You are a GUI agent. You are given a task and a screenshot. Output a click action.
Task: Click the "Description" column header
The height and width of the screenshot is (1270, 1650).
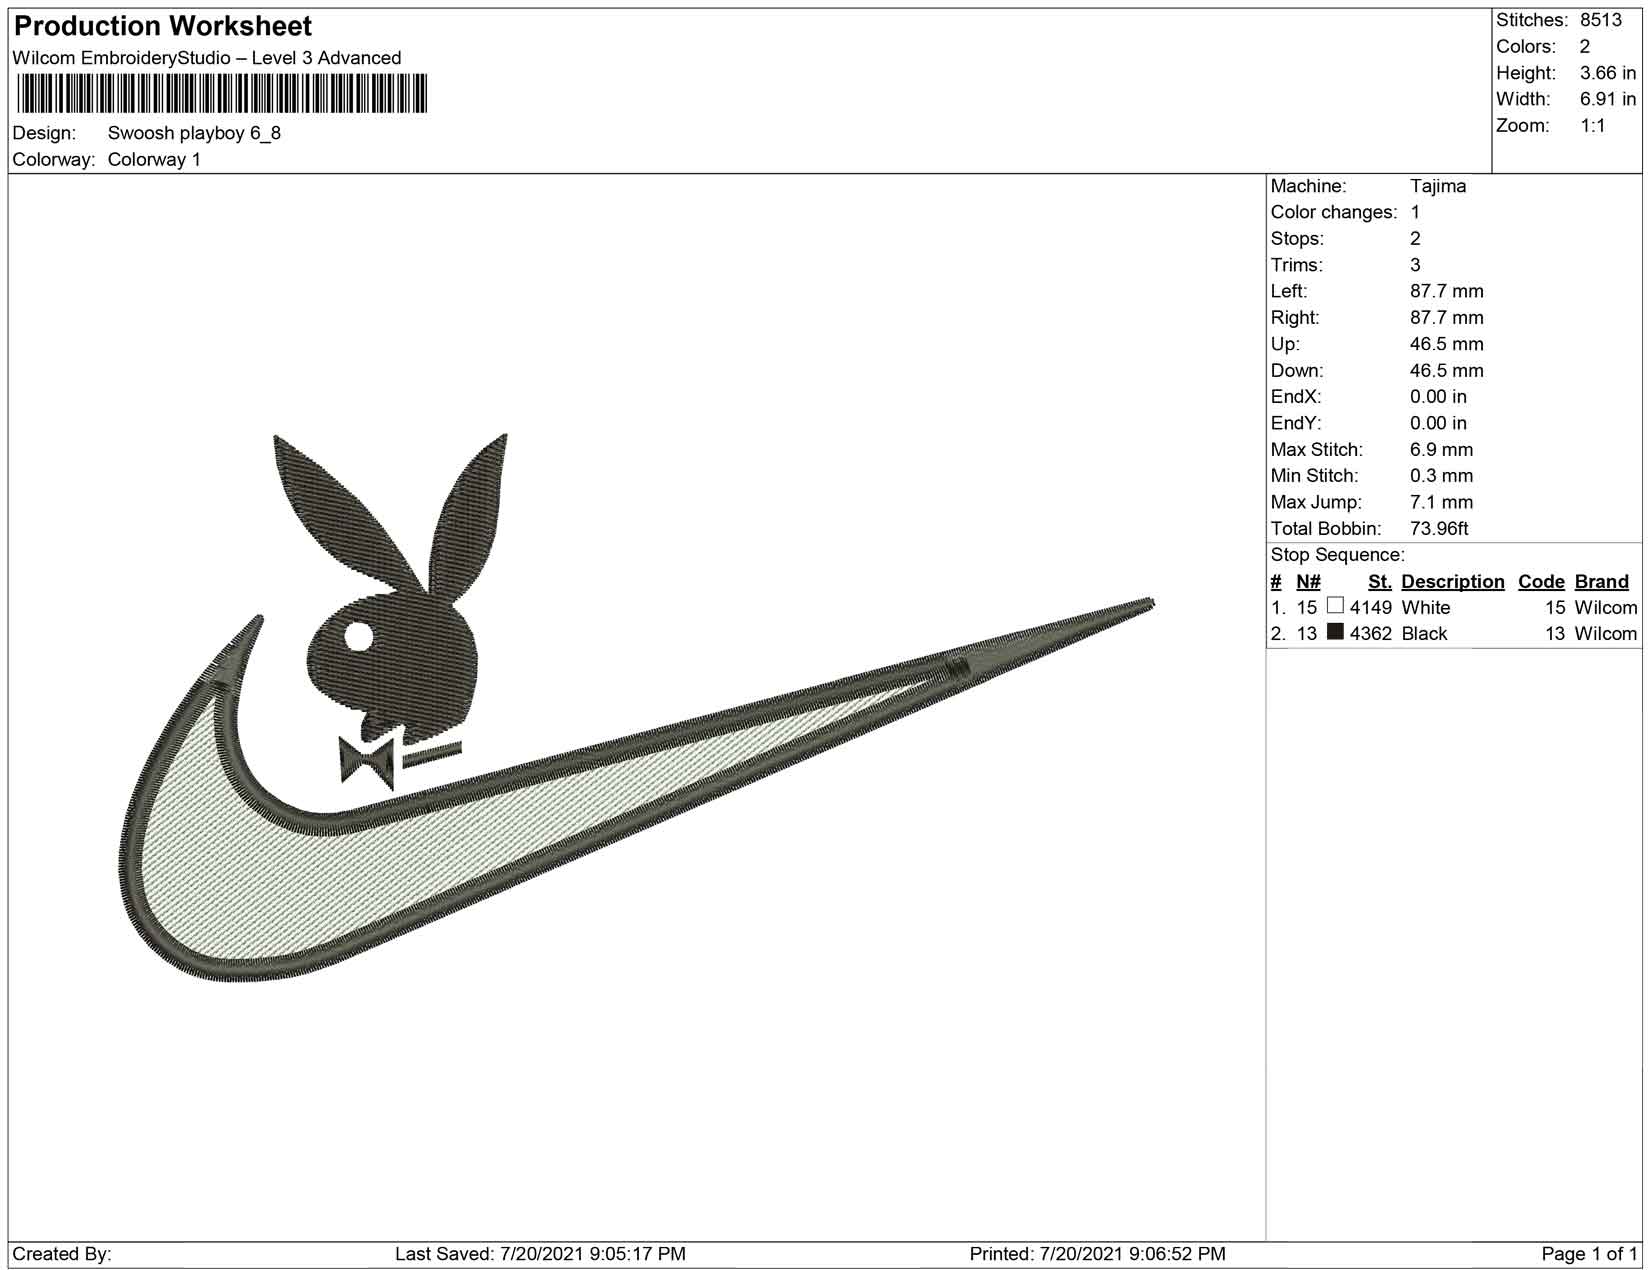(x=1453, y=582)
